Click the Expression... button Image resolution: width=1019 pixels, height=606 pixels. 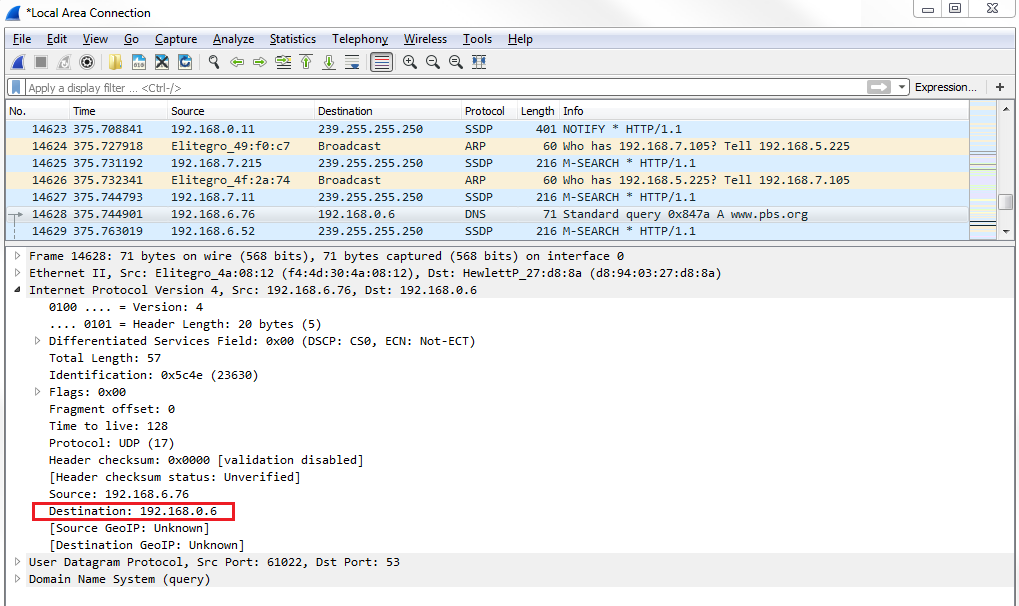click(945, 87)
